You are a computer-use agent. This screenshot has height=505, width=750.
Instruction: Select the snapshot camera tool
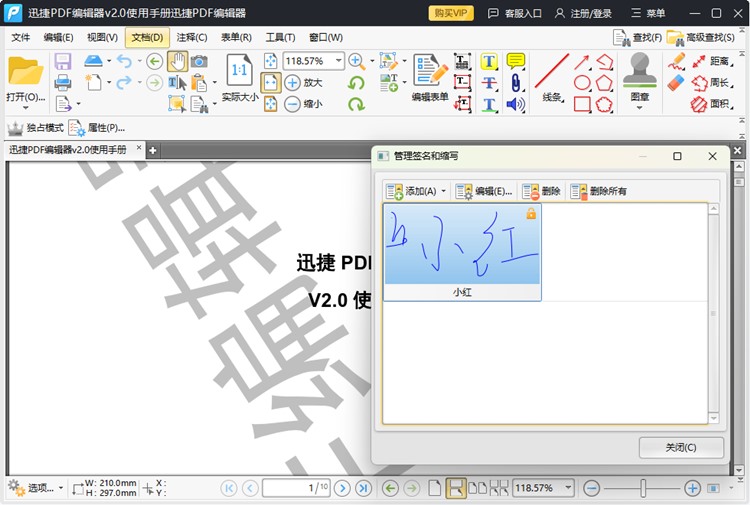199,61
